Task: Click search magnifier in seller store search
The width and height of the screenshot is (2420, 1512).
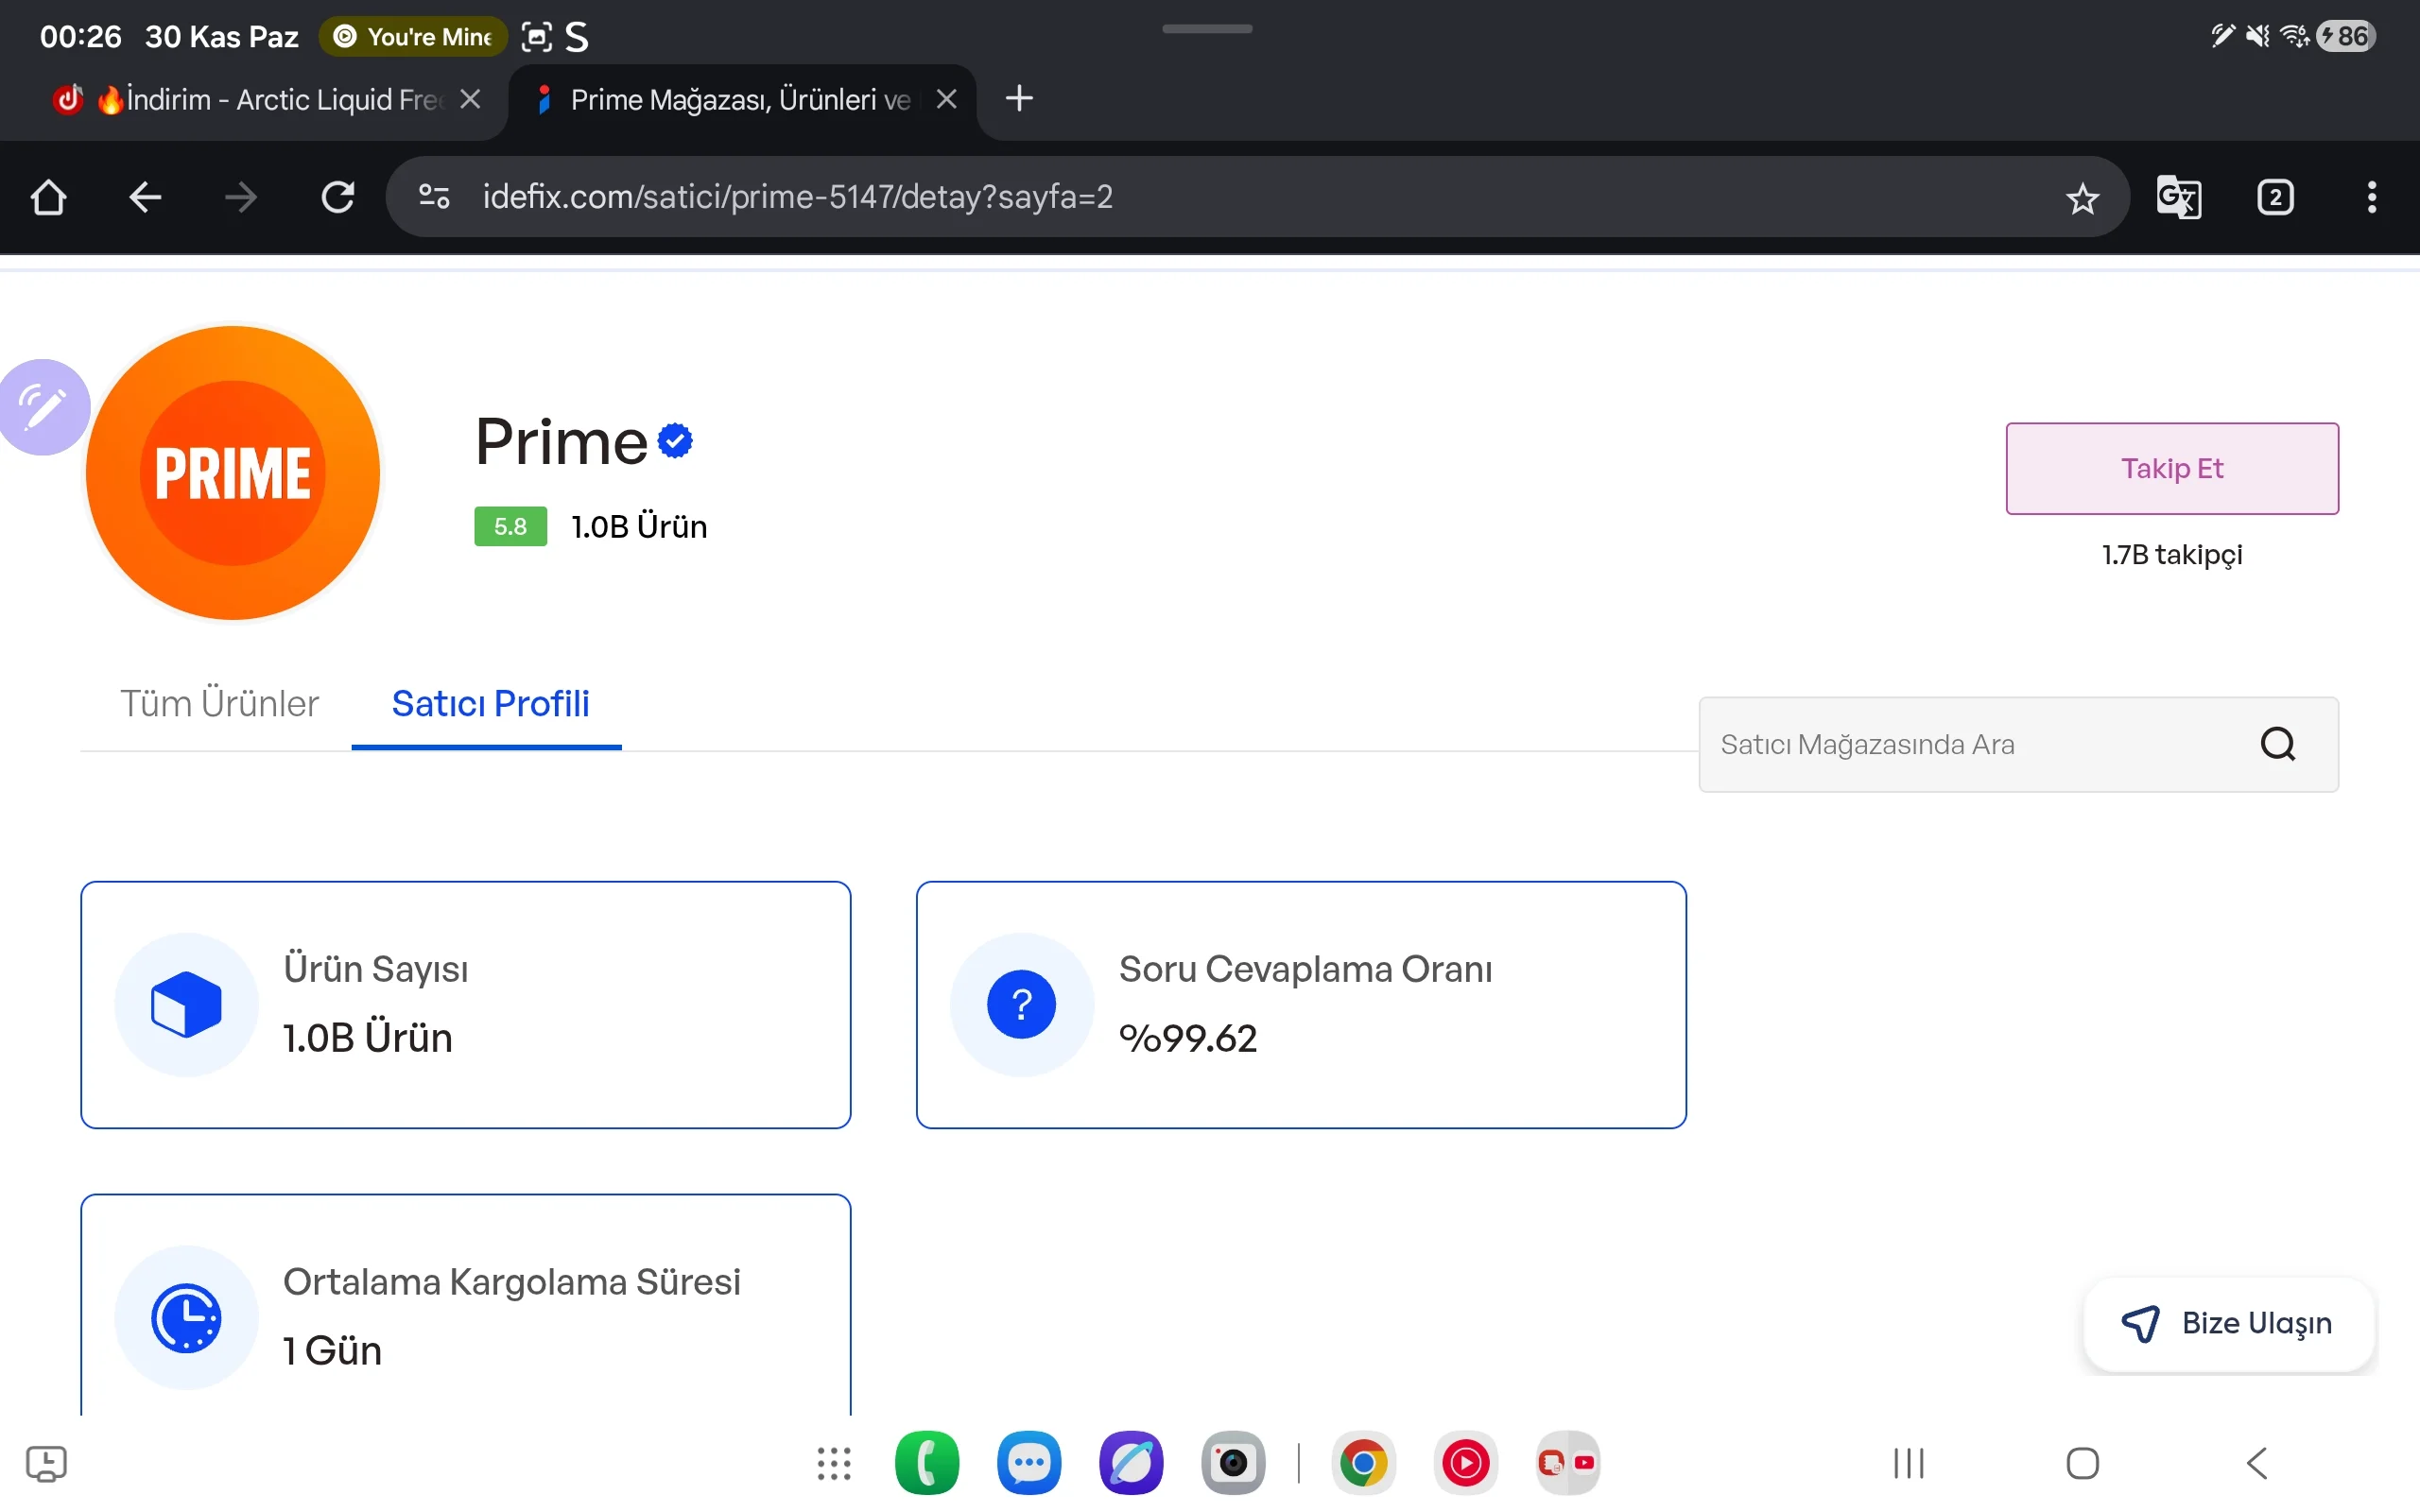Action: click(2277, 744)
